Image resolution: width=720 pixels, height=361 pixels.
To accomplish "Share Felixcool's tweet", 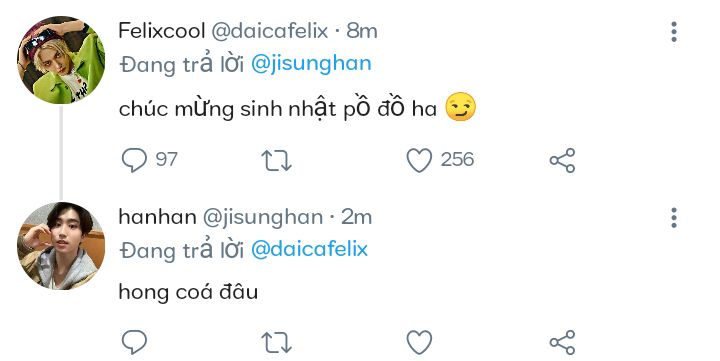I will click(562, 160).
